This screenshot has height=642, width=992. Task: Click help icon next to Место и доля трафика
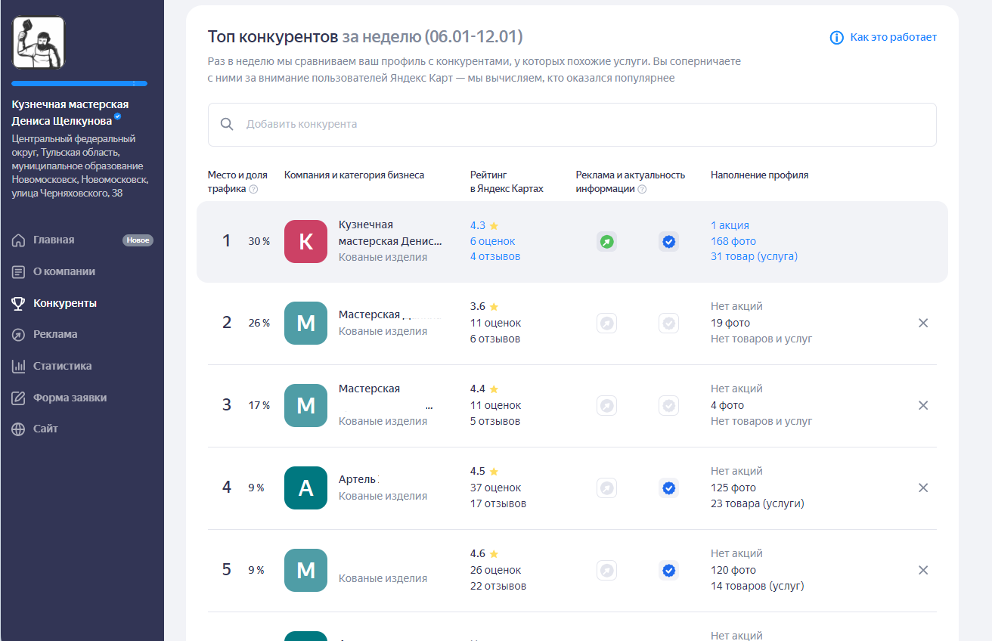(x=254, y=189)
